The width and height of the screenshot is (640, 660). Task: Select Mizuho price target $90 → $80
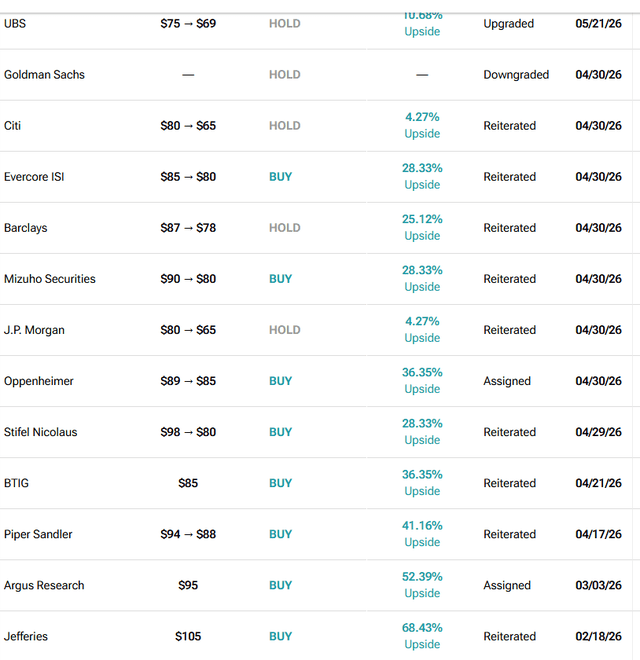point(188,279)
